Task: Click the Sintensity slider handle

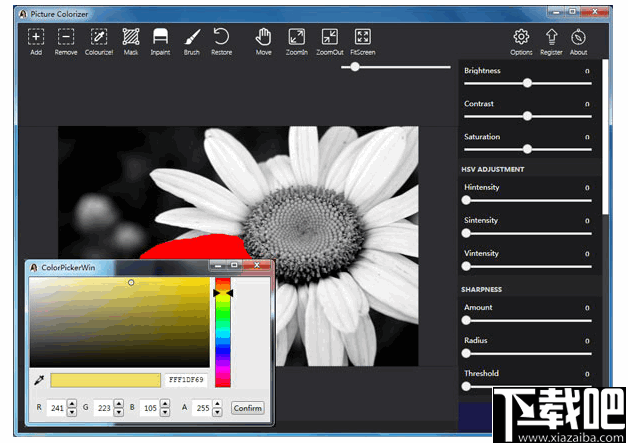Action: point(466,233)
